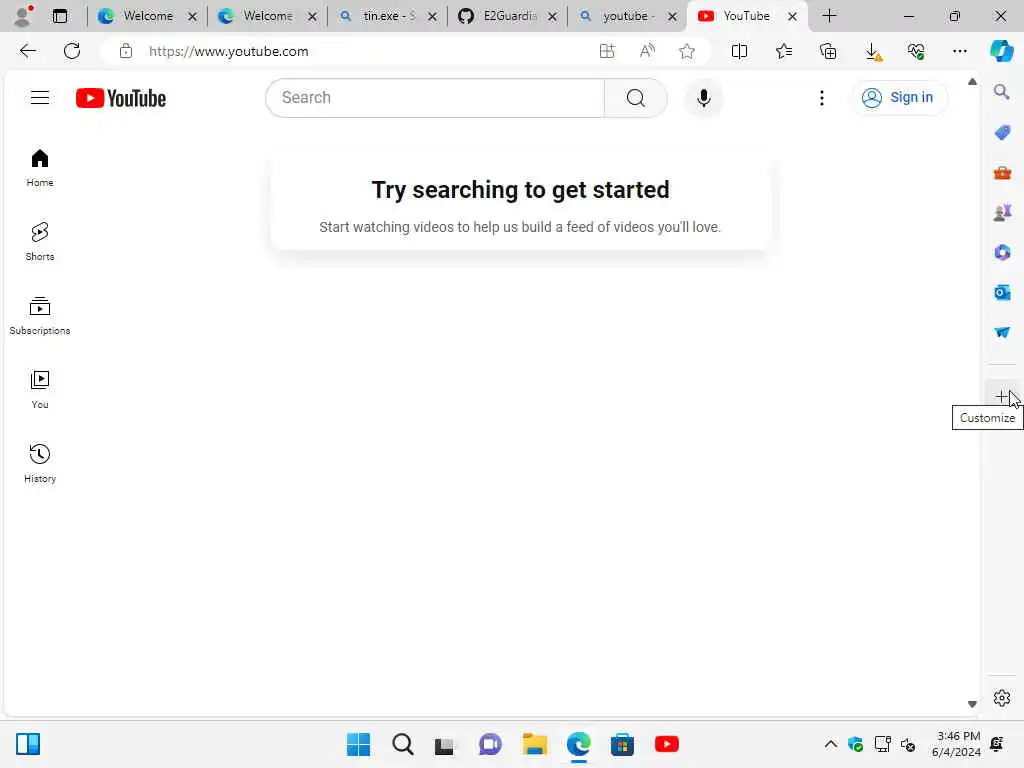Click the YouTube logo
Screen dimensions: 1024x768
(x=121, y=98)
